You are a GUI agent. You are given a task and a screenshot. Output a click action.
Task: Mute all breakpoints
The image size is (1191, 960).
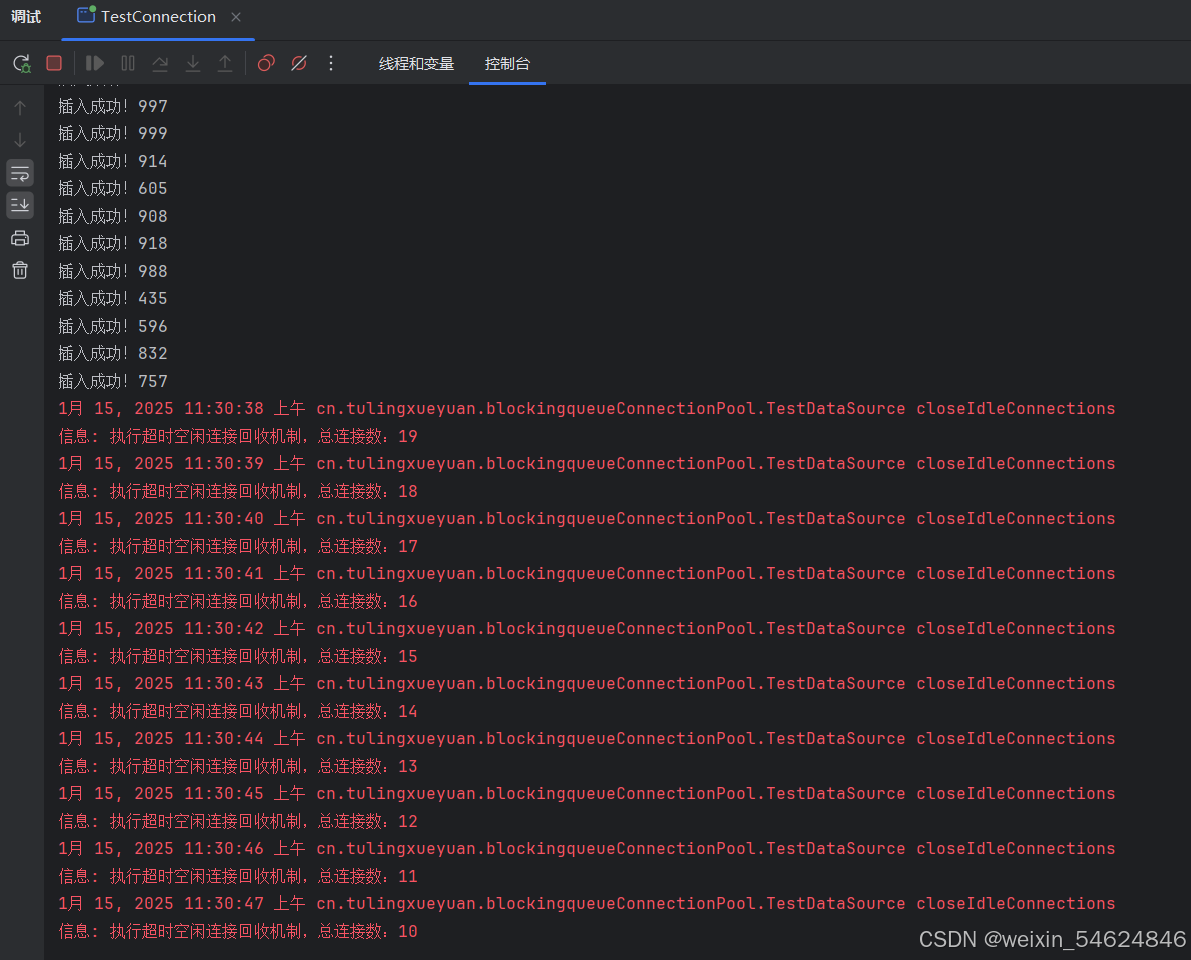299,63
